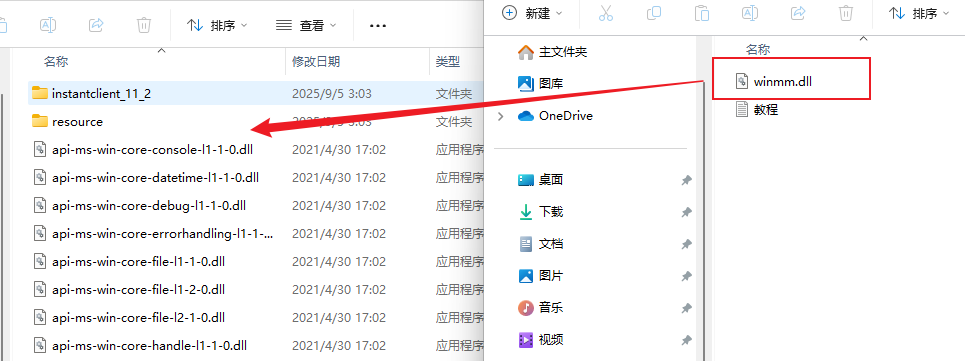
Task: Click Paste clipboard icon in the winmm.dll window
Action: click(702, 13)
